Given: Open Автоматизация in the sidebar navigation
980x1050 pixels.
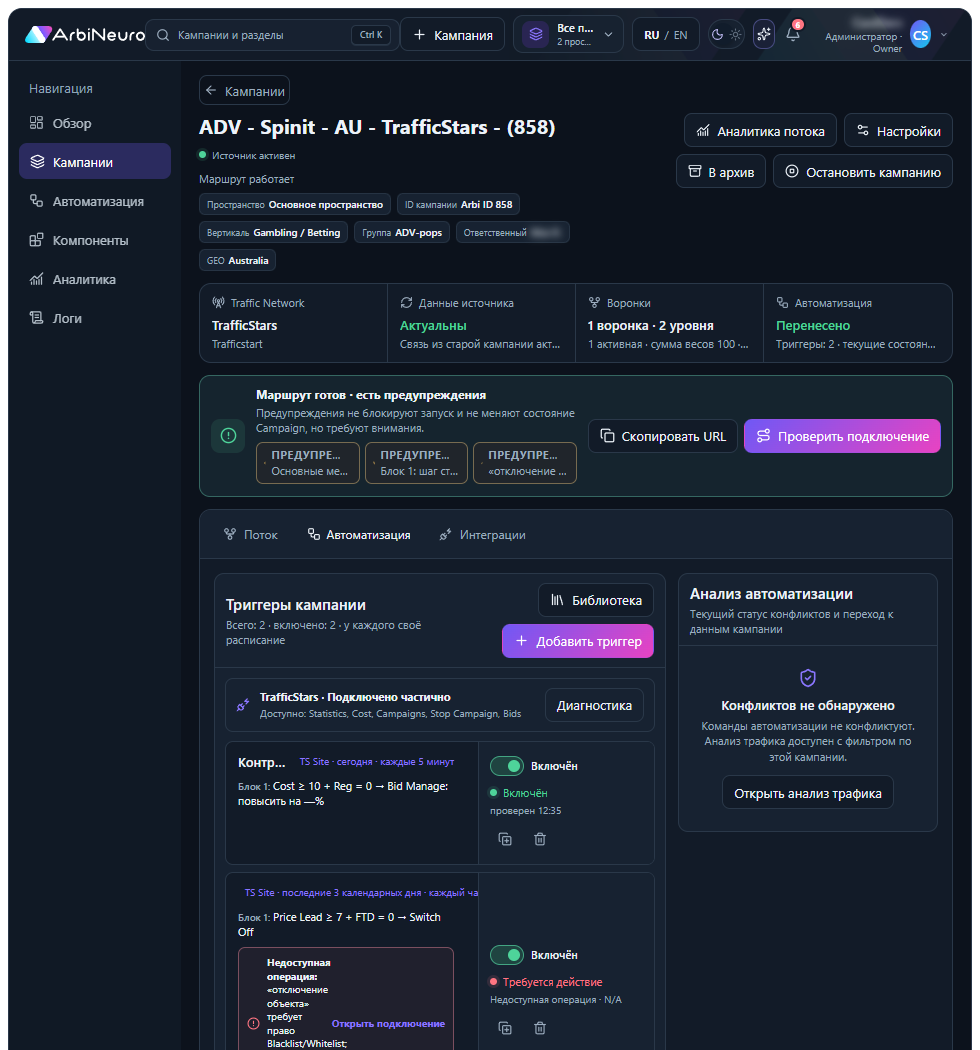Looking at the screenshot, I should pos(95,202).
